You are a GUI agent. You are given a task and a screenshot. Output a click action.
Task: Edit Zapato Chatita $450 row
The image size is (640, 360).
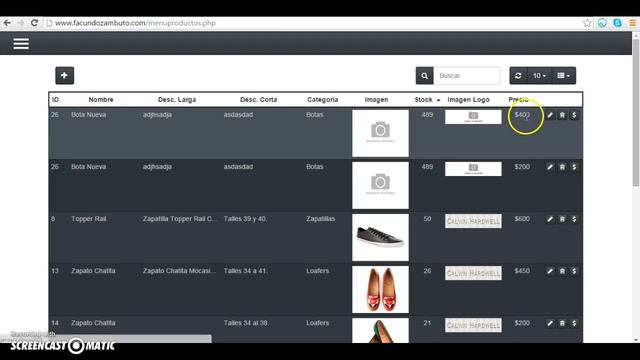click(x=550, y=271)
